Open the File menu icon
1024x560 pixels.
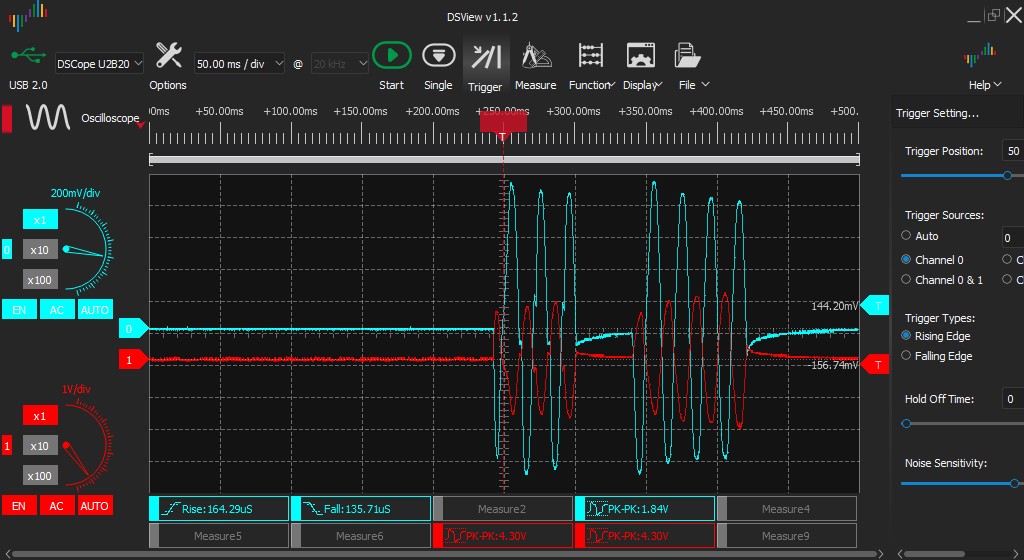(686, 56)
